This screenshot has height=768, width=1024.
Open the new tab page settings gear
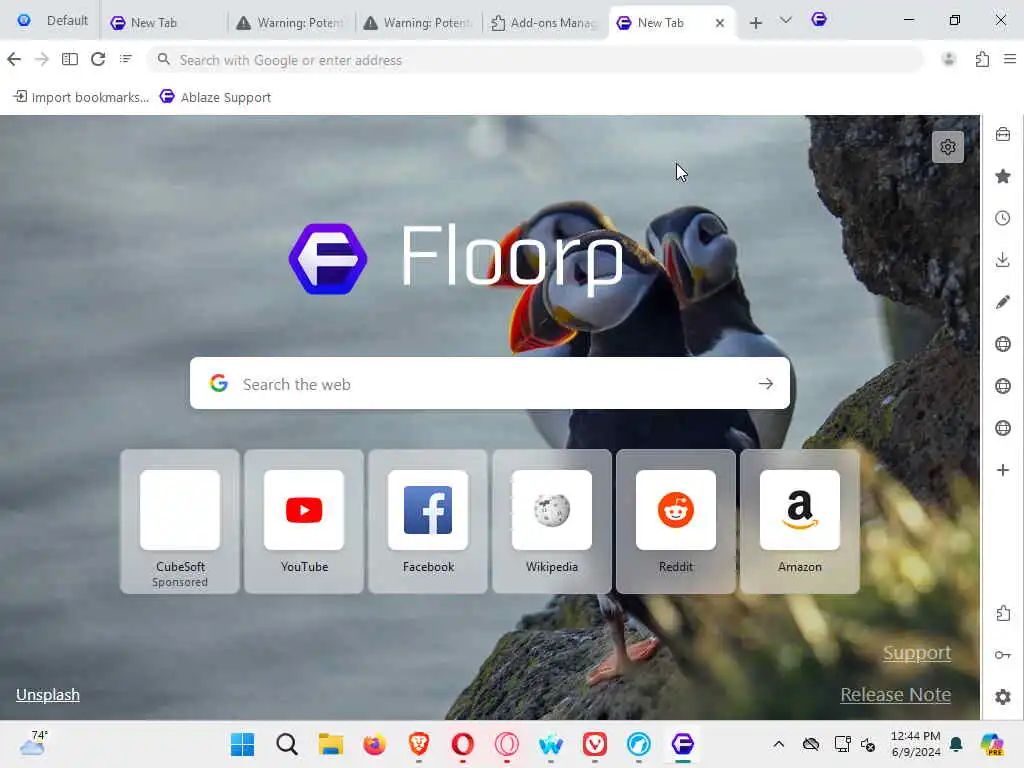[x=948, y=147]
